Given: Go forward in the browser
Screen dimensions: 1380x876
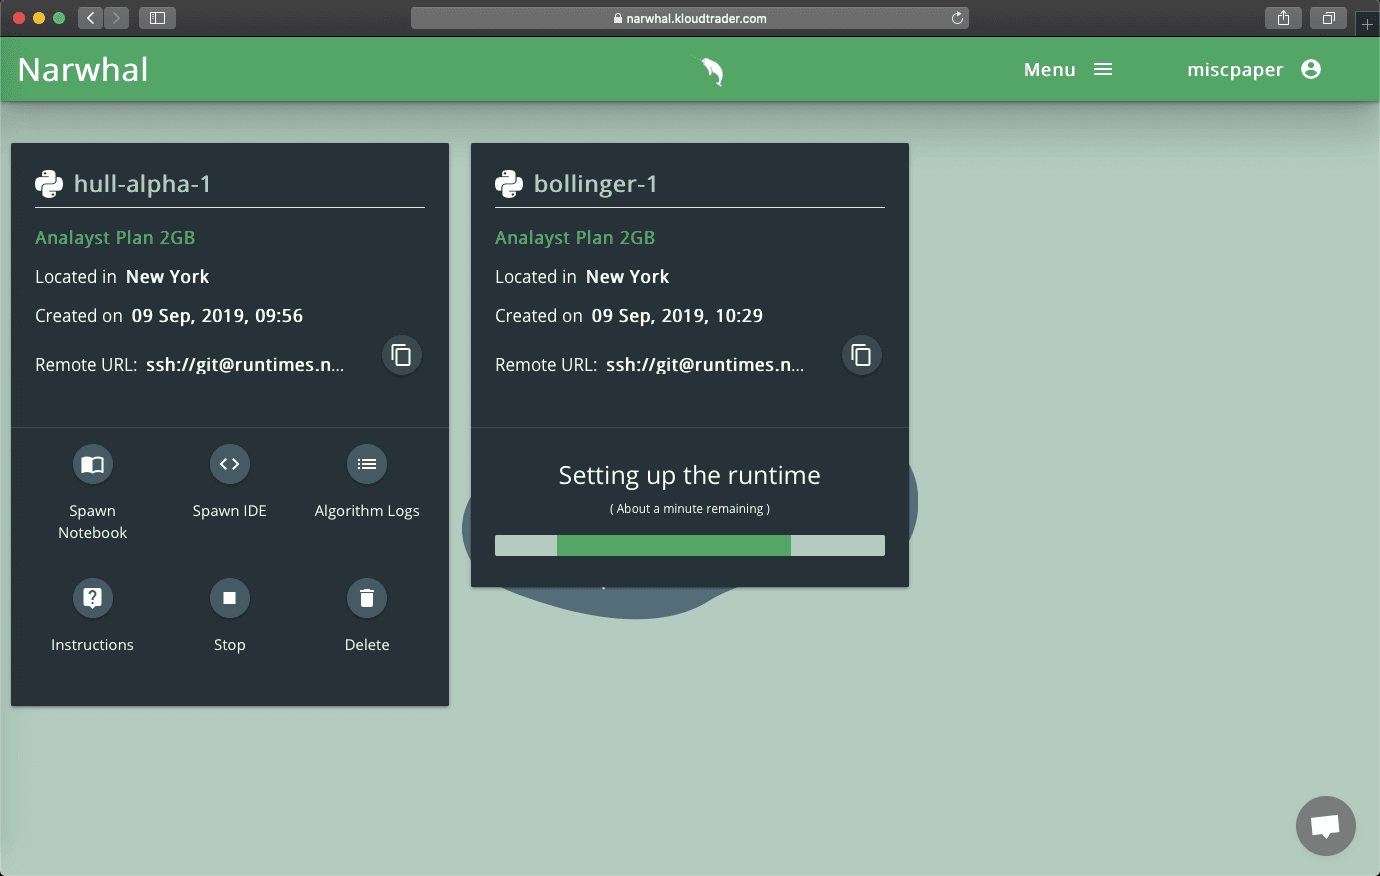Looking at the screenshot, I should tap(116, 18).
